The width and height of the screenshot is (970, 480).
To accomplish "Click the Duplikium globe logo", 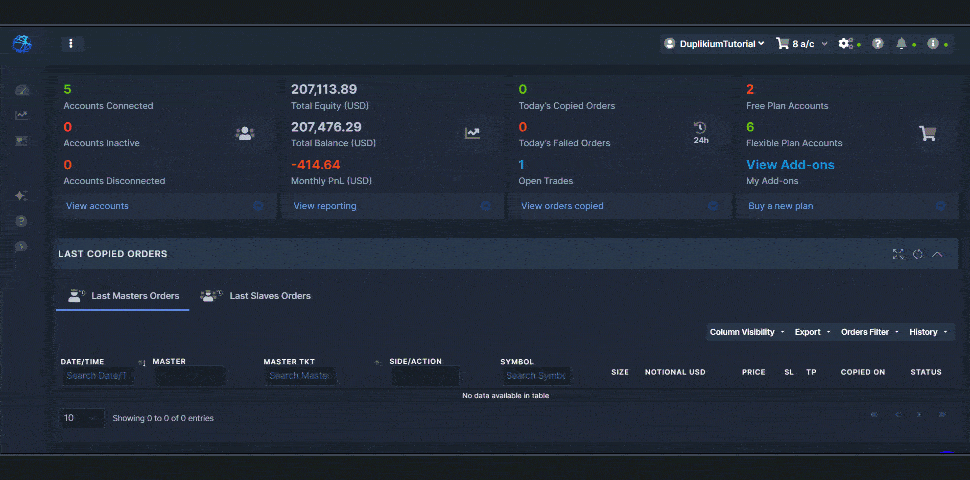I will [22, 44].
